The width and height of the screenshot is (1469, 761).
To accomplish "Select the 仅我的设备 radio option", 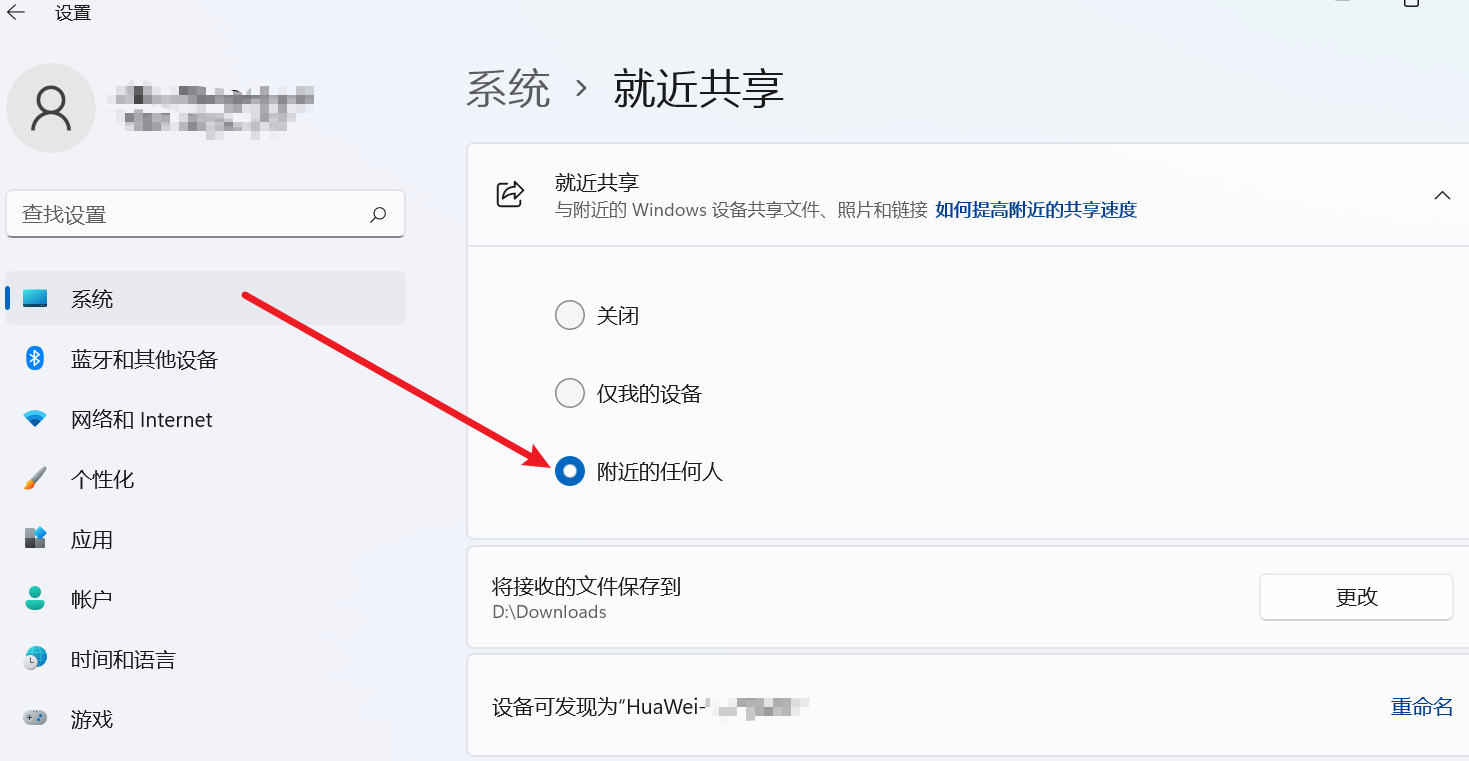I will tap(569, 393).
